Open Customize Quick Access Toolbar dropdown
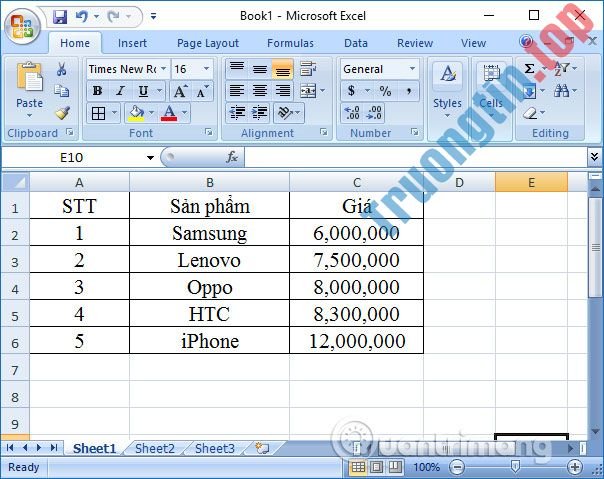 point(153,17)
